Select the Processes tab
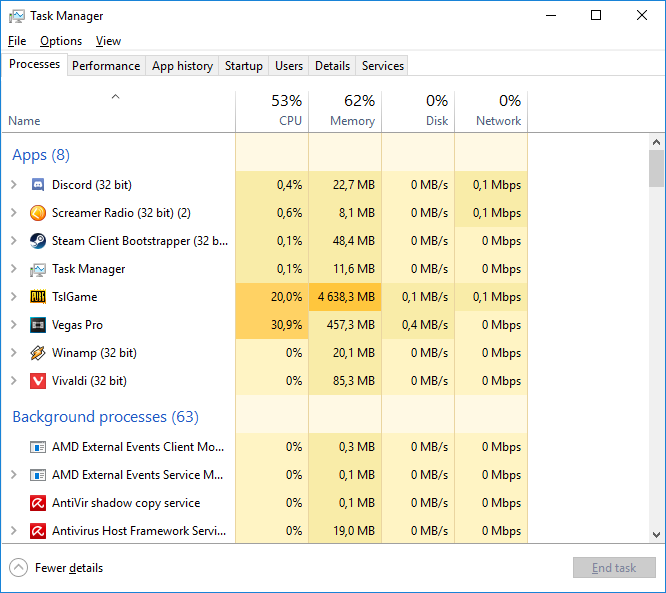 (x=34, y=64)
